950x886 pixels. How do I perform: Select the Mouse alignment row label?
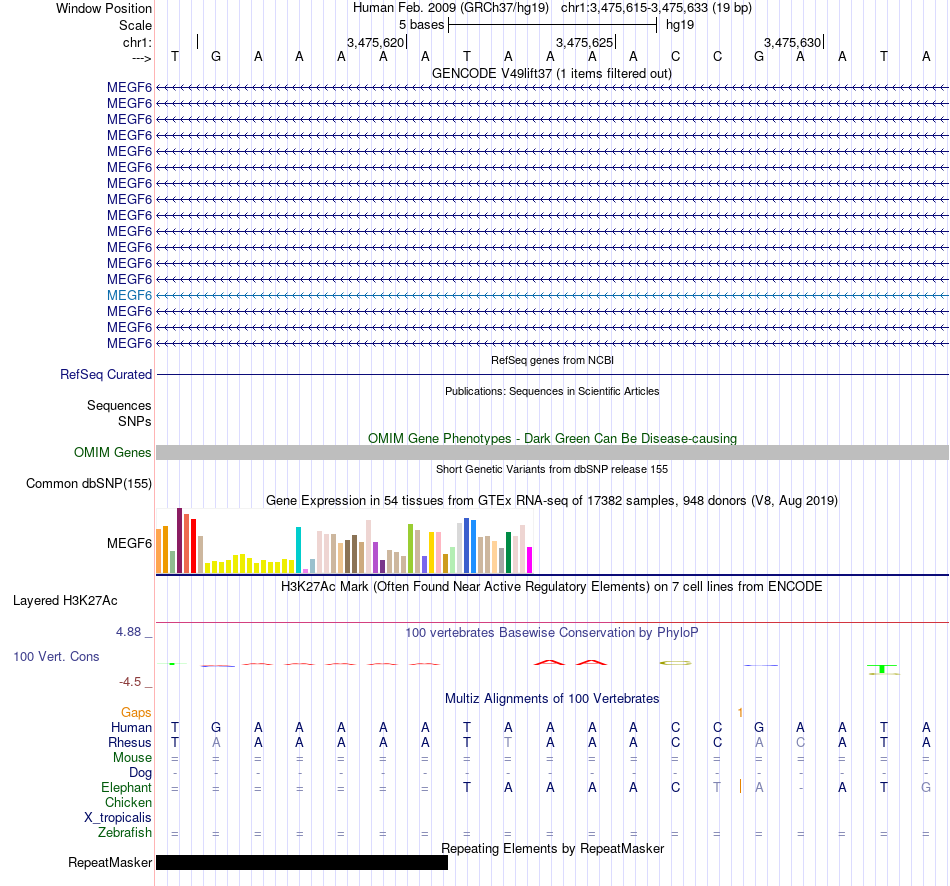coord(132,758)
